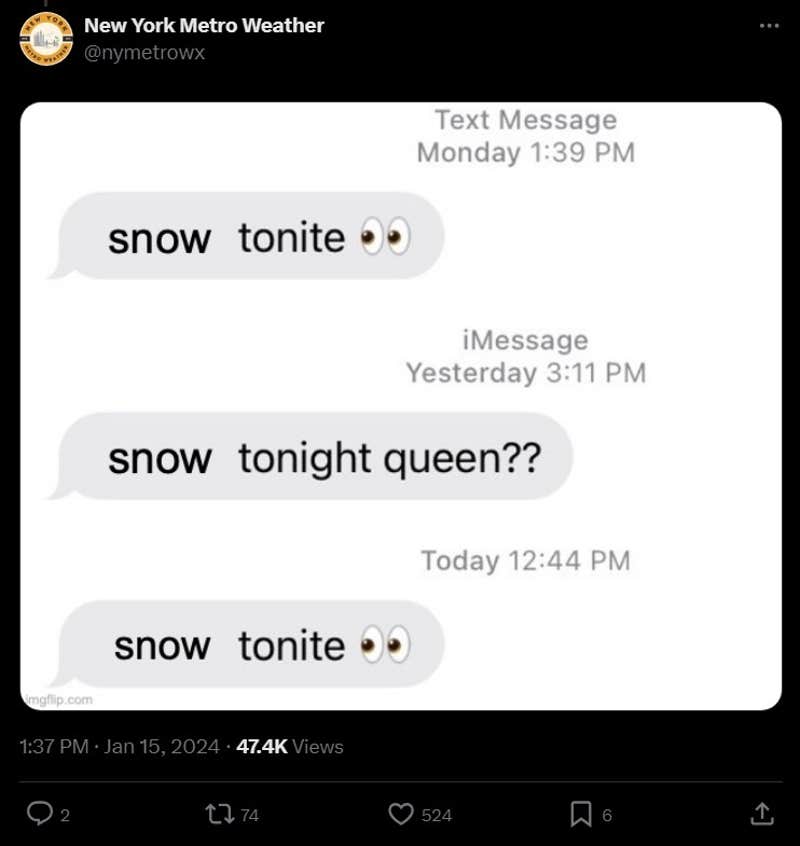The height and width of the screenshot is (846, 800).
Task: Click the New York Metro Weather avatar
Action: [46, 40]
